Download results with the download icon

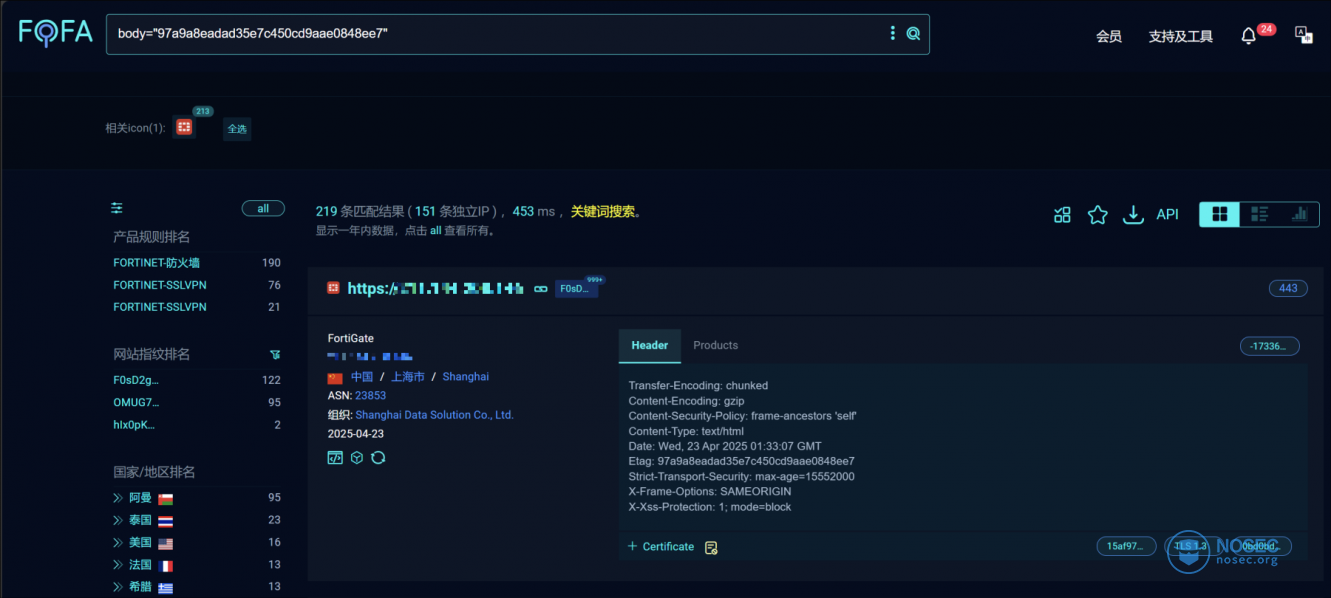[x=1133, y=214]
